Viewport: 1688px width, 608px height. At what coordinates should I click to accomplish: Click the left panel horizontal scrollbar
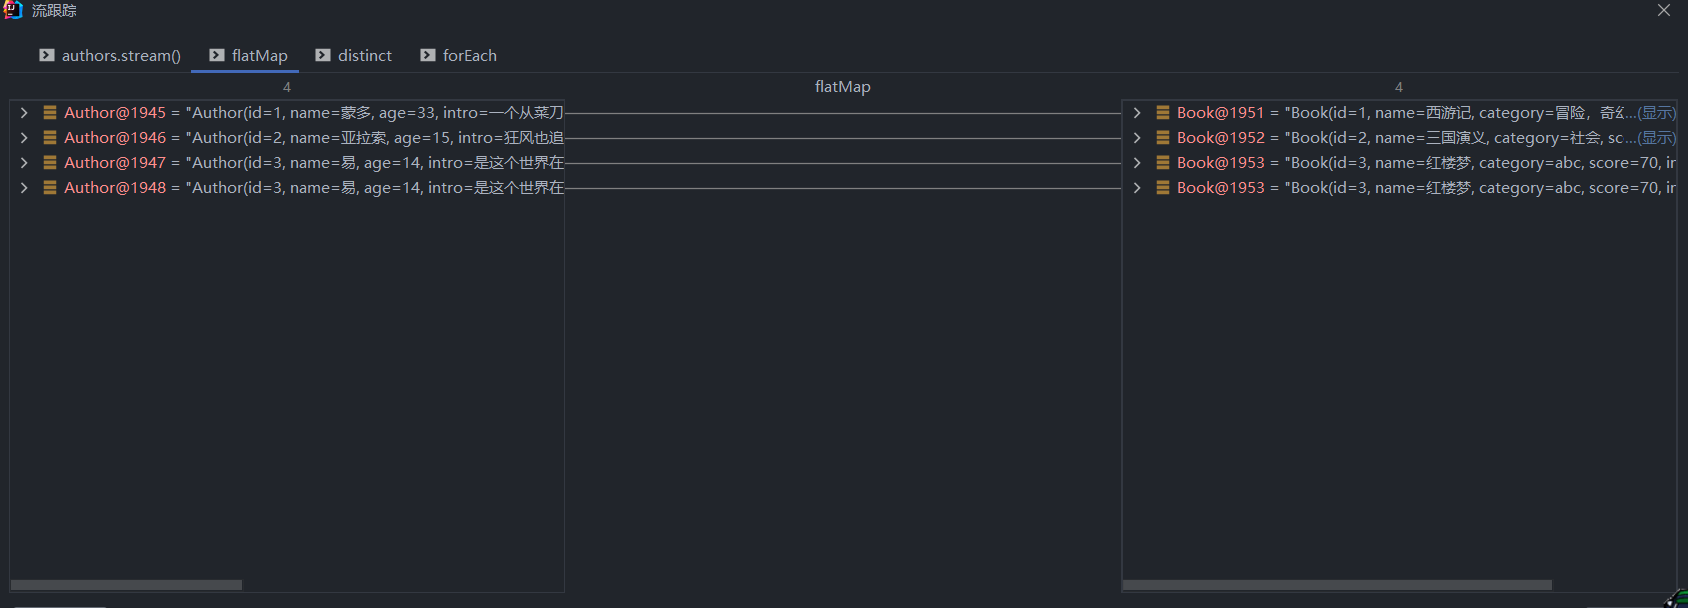126,585
